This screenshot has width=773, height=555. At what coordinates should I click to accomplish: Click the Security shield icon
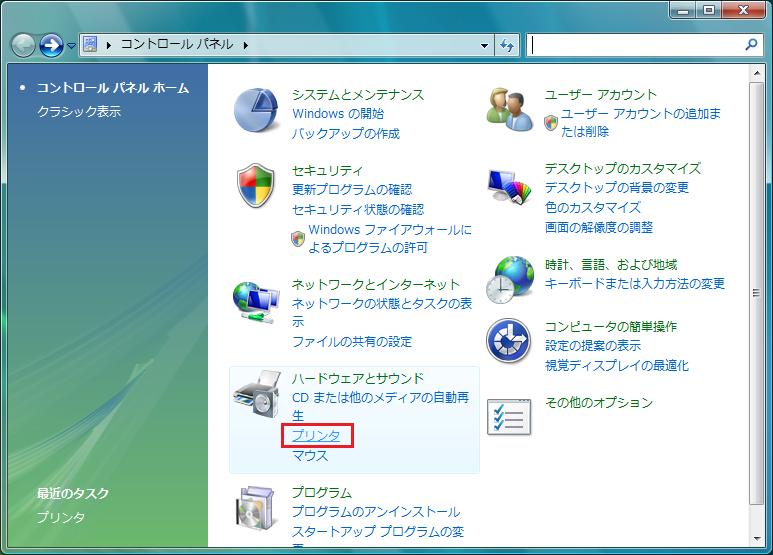255,185
